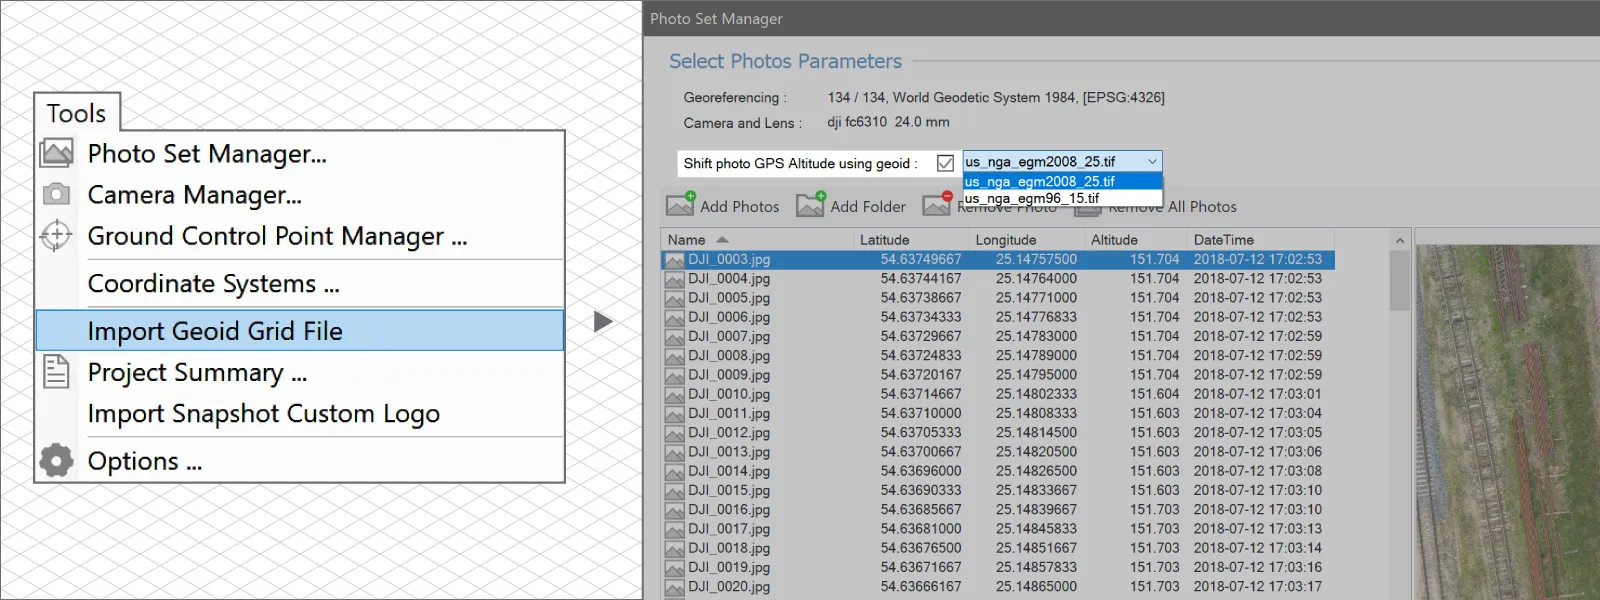Select the DJI_0008.jpg file name
Viewport: 1600px width, 600px height.
click(x=729, y=356)
